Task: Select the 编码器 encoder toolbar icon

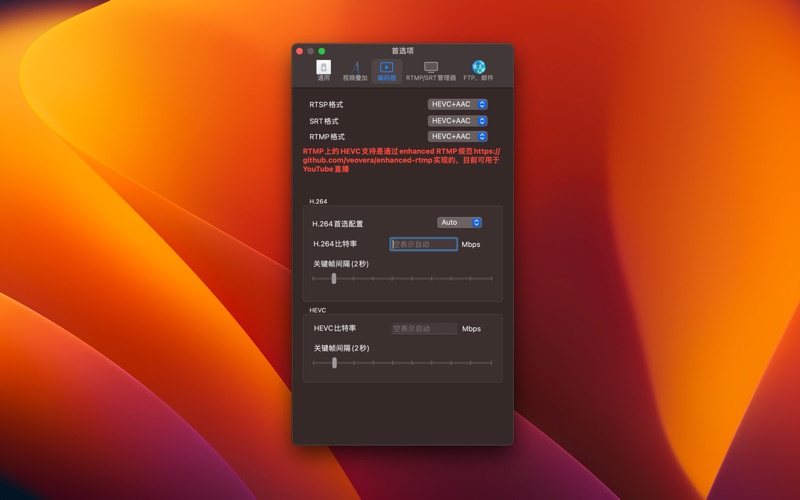Action: tap(386, 70)
